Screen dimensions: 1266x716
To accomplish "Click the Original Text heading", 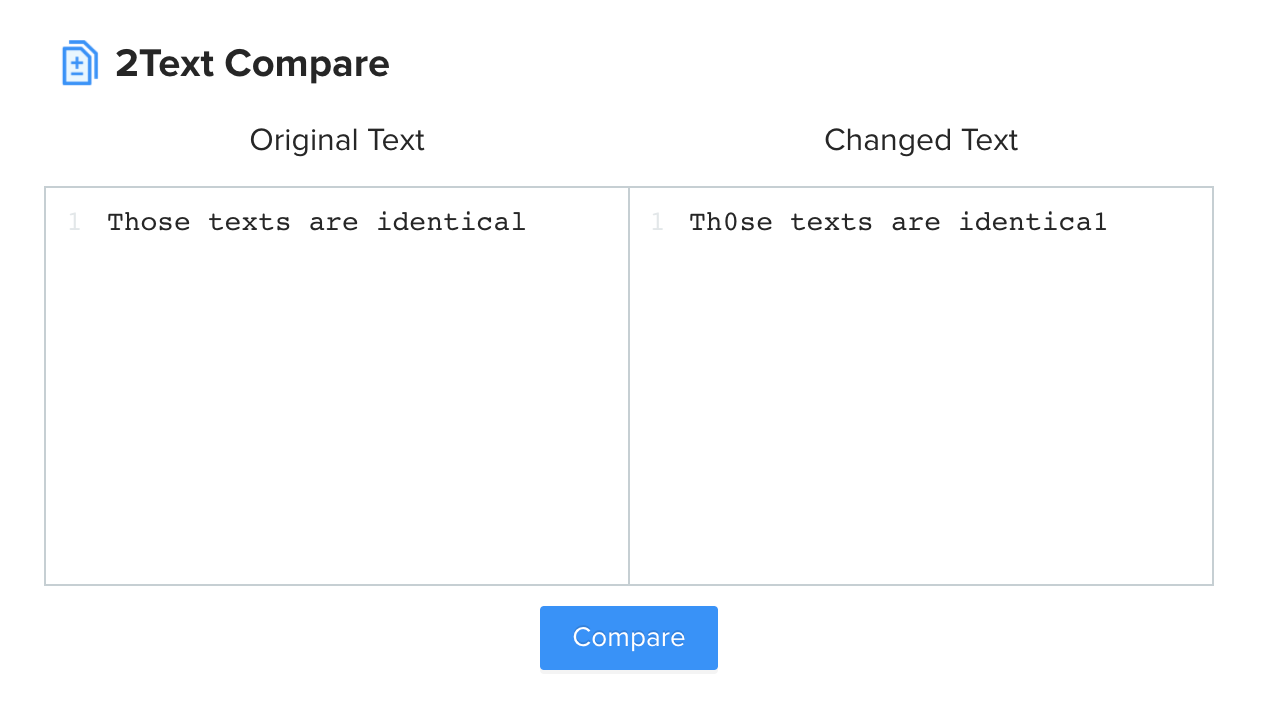I will click(x=336, y=140).
